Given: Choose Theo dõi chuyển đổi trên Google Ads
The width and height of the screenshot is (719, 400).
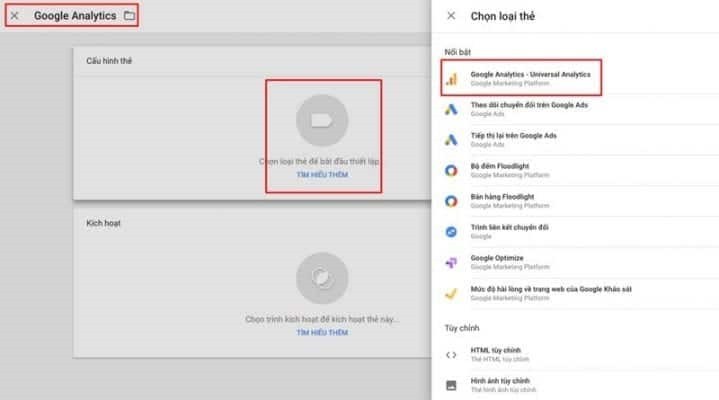Looking at the screenshot, I should point(580,109).
